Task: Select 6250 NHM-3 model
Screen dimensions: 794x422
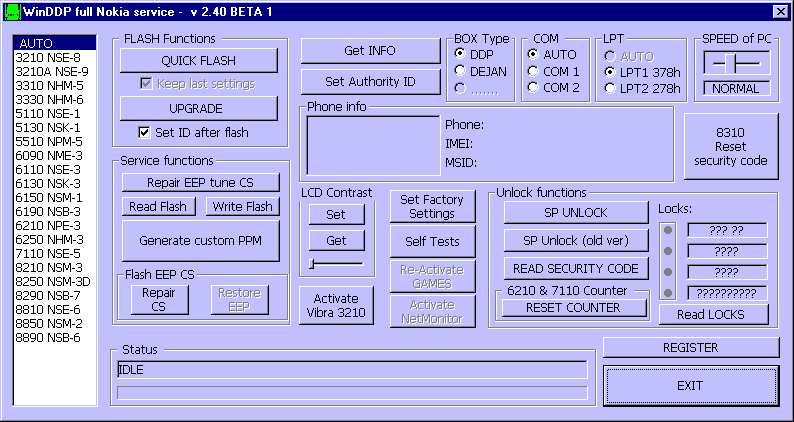Action: point(55,239)
